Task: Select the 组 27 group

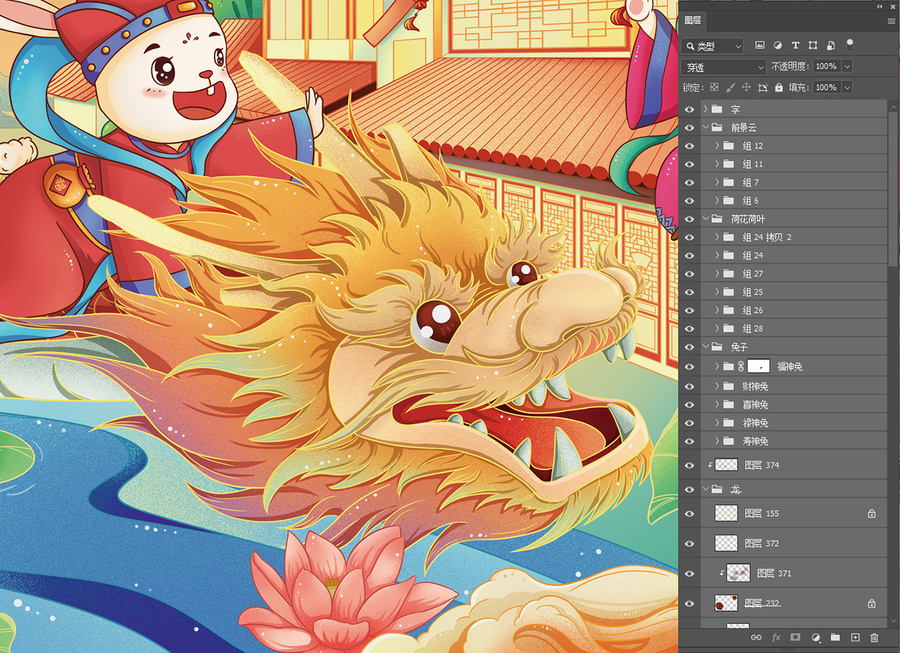Action: tap(794, 274)
